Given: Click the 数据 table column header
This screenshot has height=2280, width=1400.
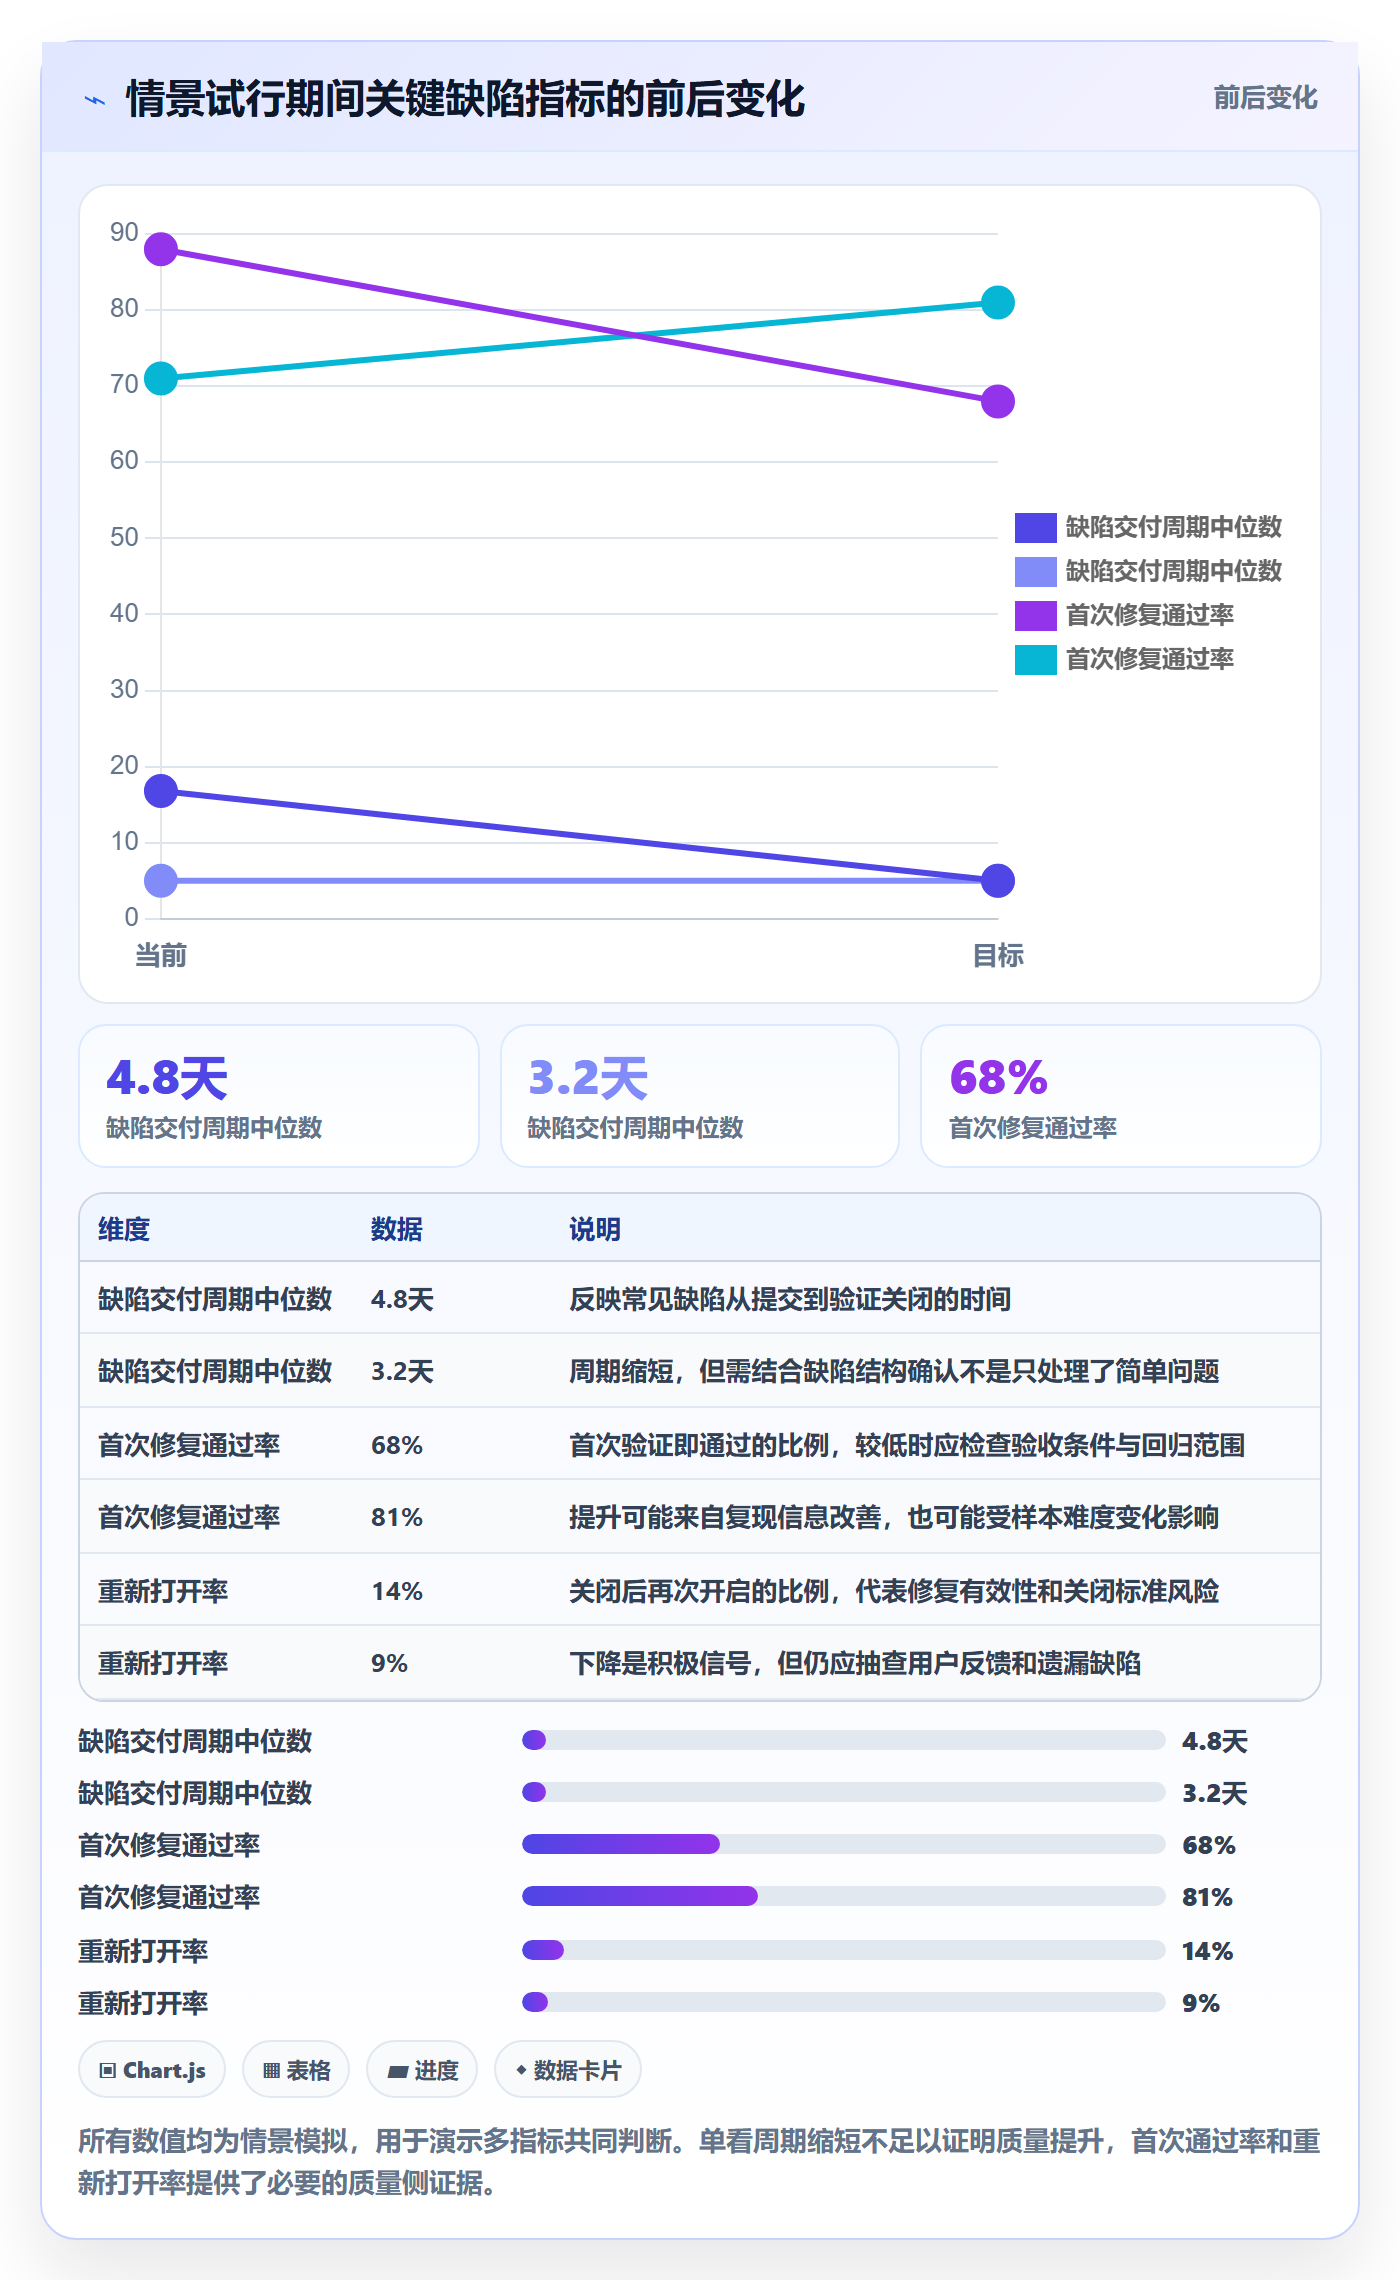Looking at the screenshot, I should click(x=396, y=1229).
